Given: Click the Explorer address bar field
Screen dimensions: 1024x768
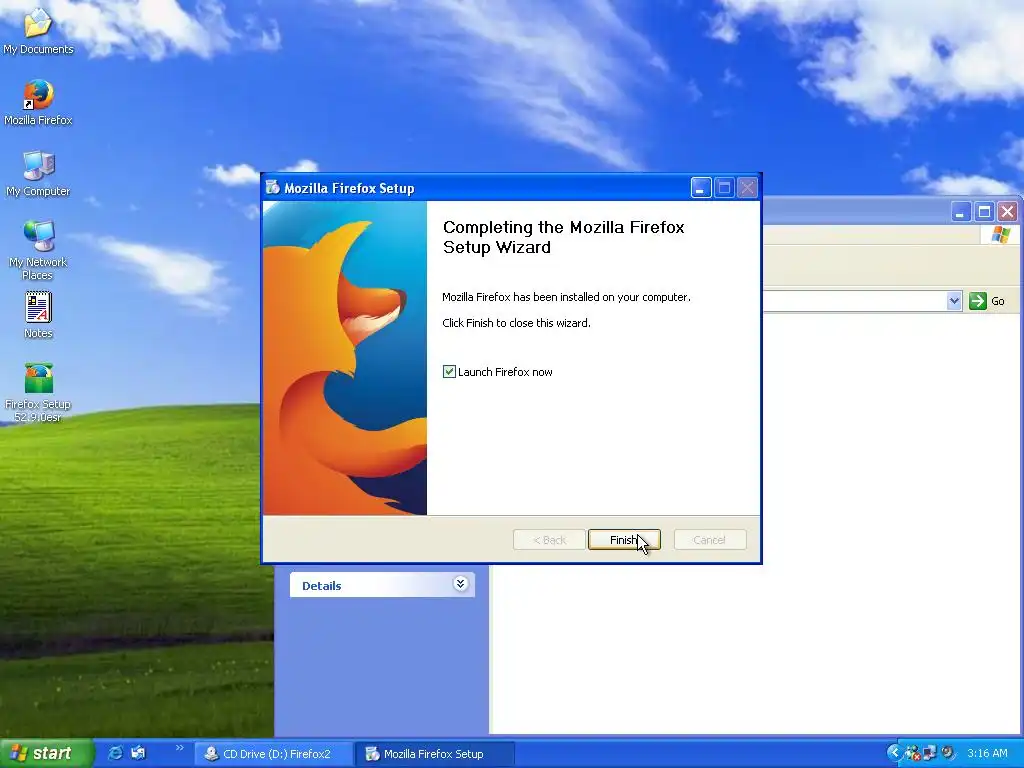Looking at the screenshot, I should click(x=854, y=301).
